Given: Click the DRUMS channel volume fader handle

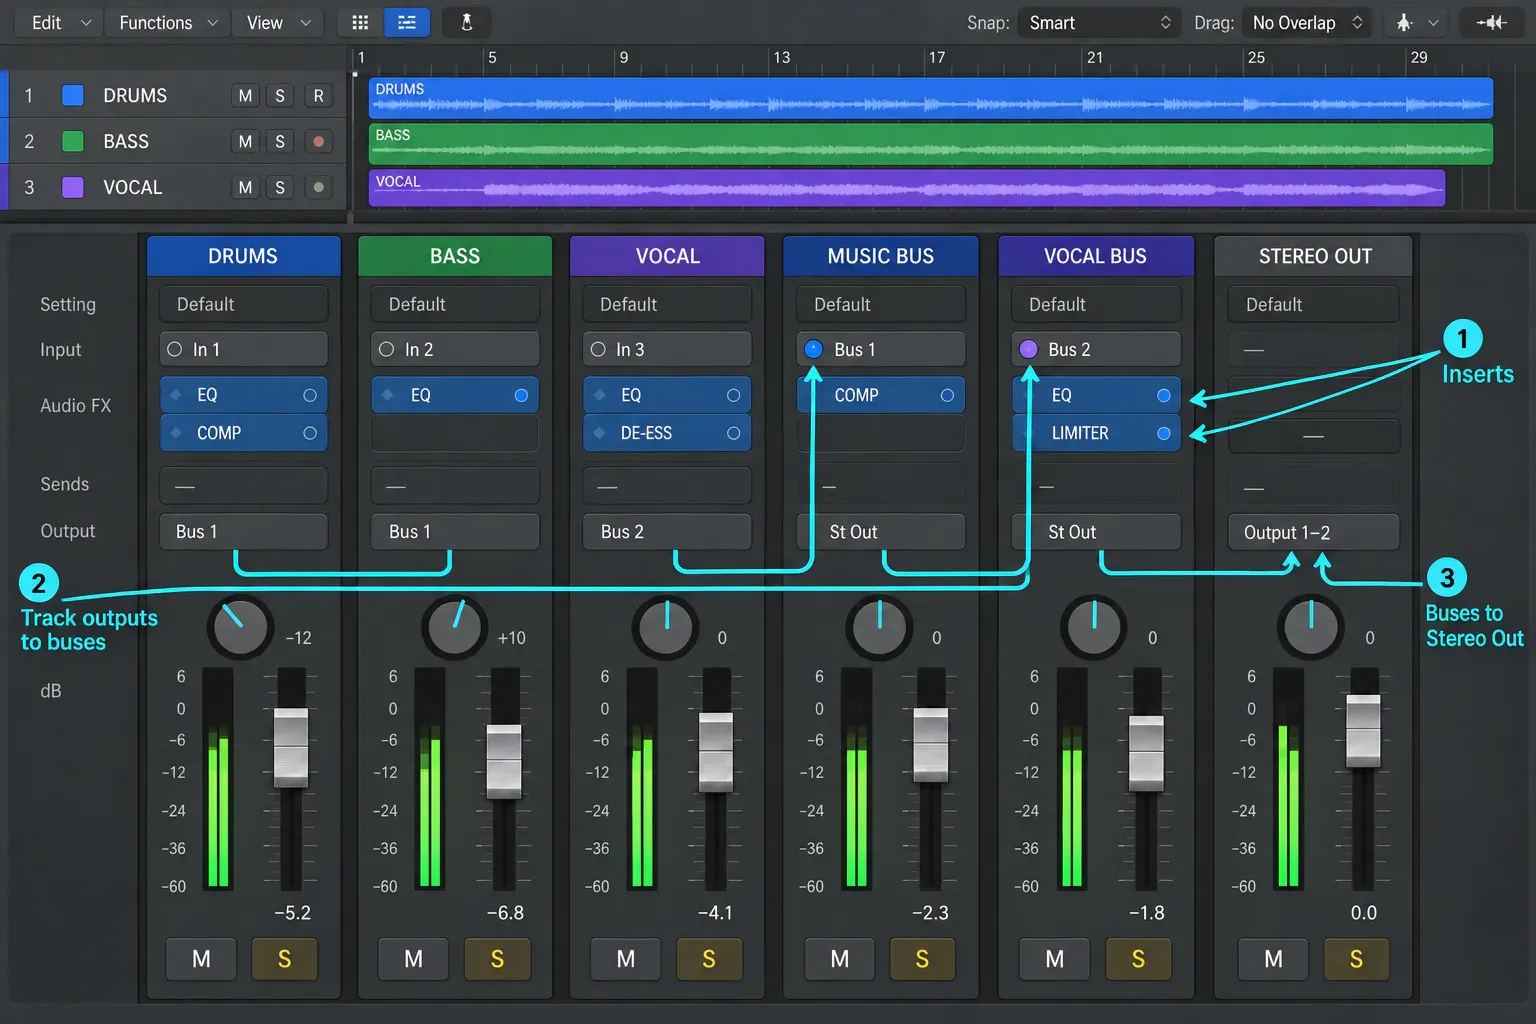Looking at the screenshot, I should [291, 747].
